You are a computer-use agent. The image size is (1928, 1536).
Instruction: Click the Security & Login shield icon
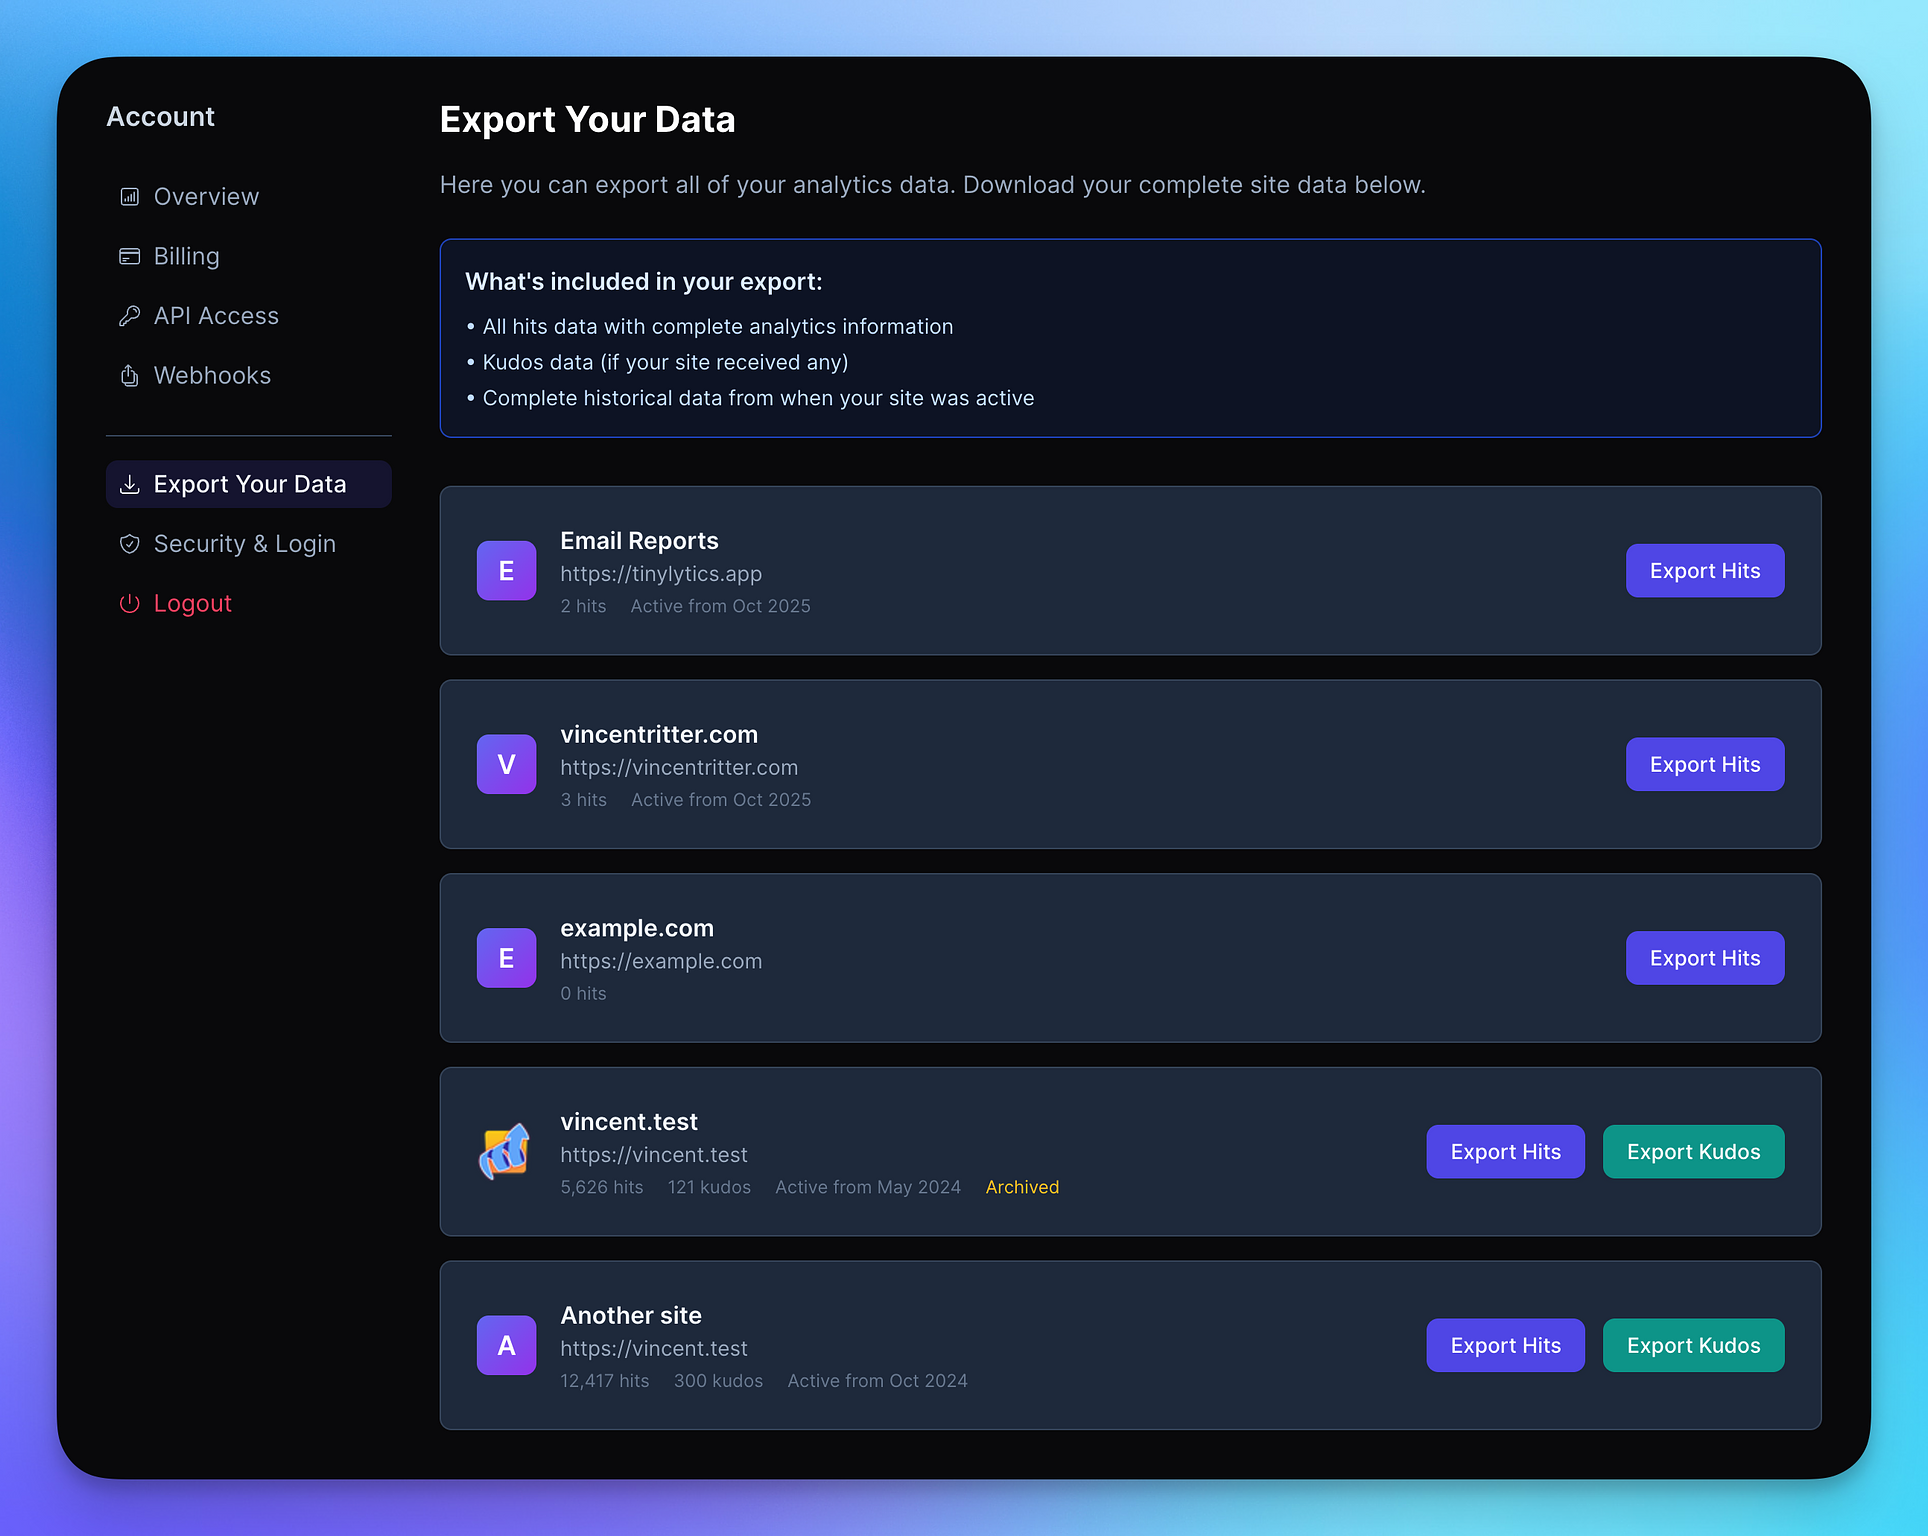pyautogui.click(x=130, y=544)
